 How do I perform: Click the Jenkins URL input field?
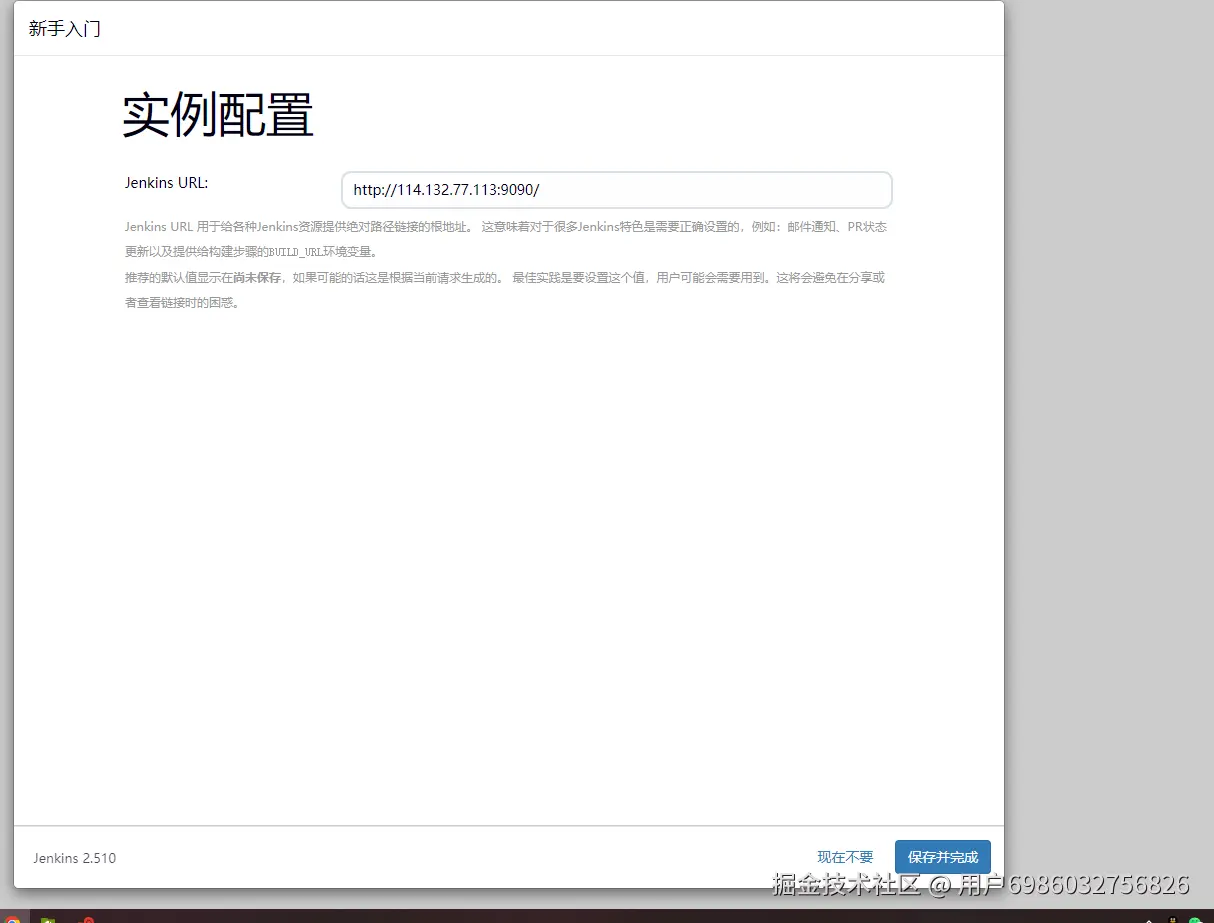click(x=616, y=190)
